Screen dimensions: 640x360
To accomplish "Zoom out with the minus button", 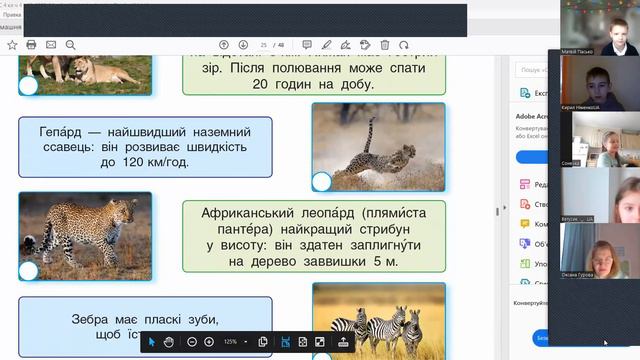I will tap(192, 342).
